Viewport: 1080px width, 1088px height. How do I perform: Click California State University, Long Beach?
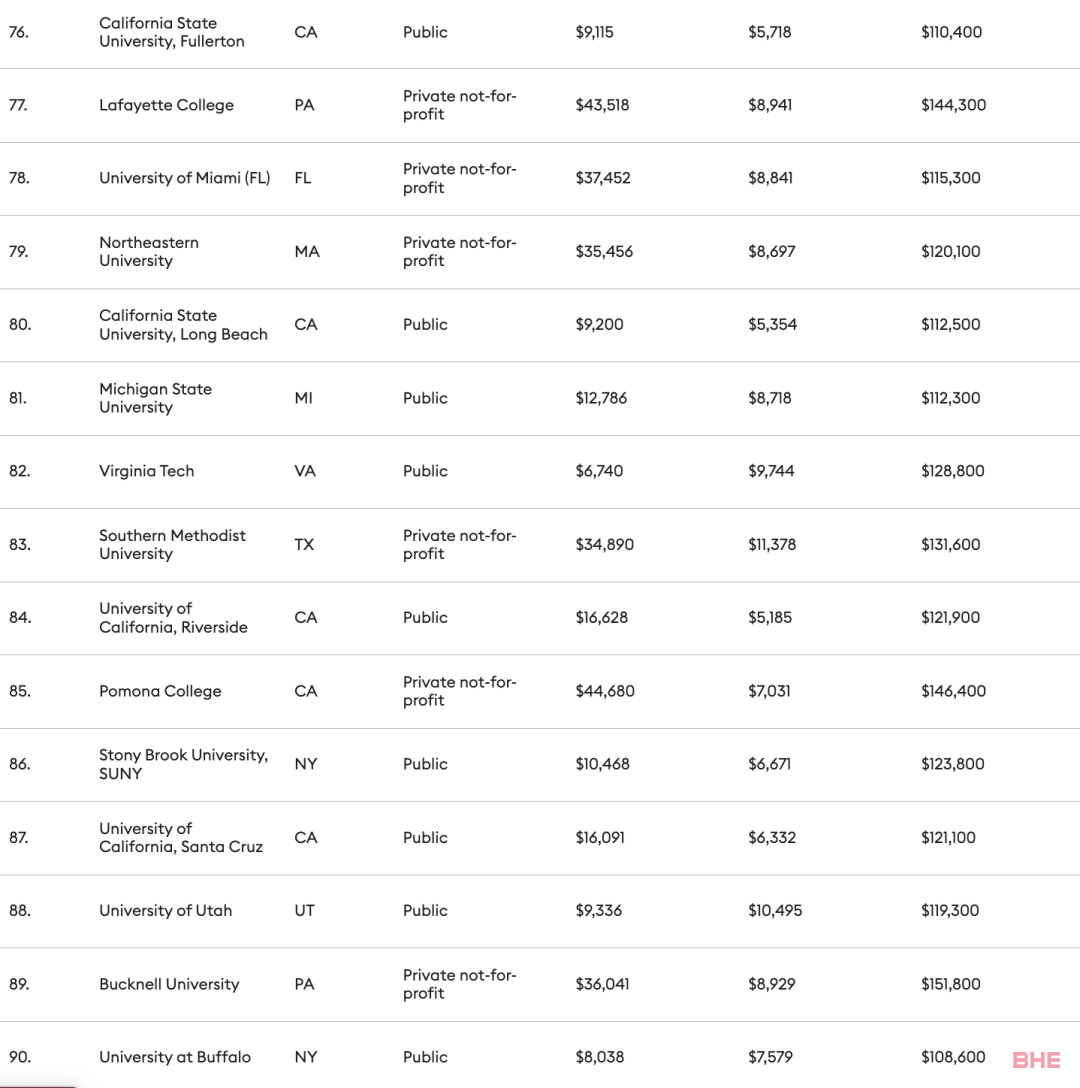183,325
